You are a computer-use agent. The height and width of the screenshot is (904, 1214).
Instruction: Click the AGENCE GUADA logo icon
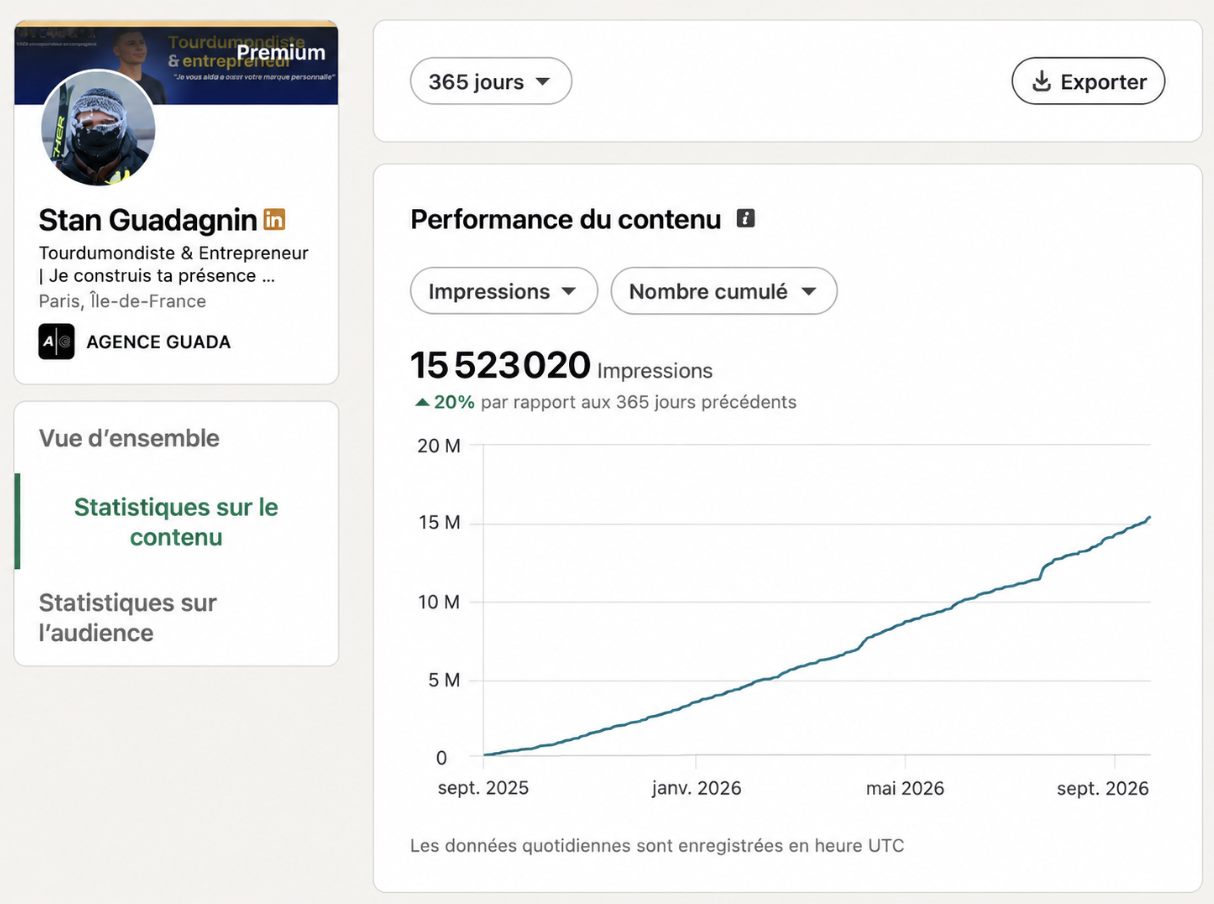[57, 342]
